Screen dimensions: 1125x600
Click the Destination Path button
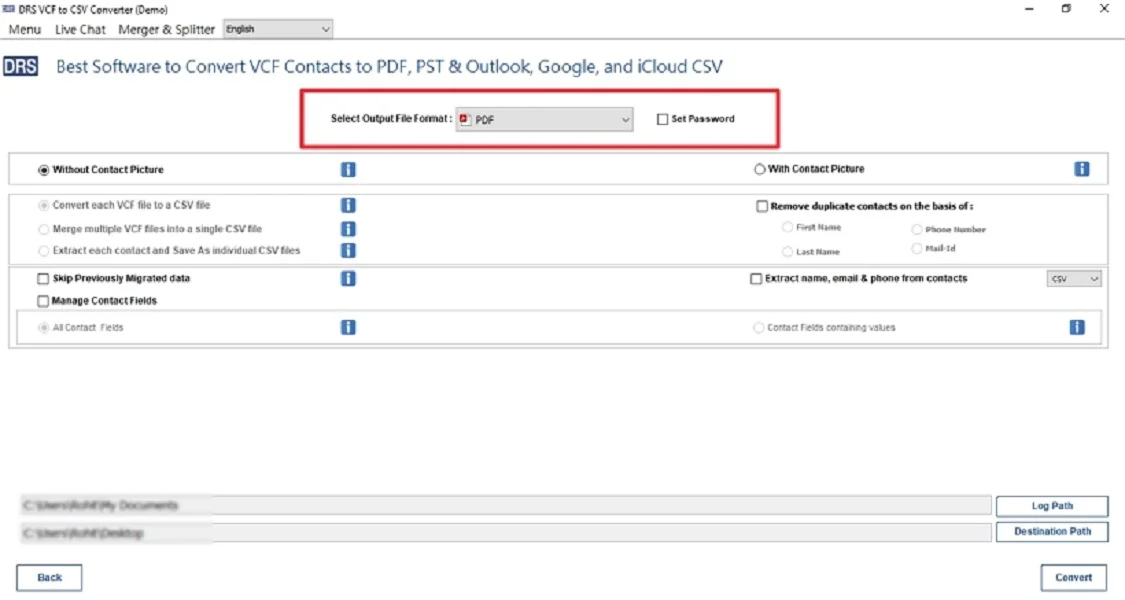pos(1052,532)
